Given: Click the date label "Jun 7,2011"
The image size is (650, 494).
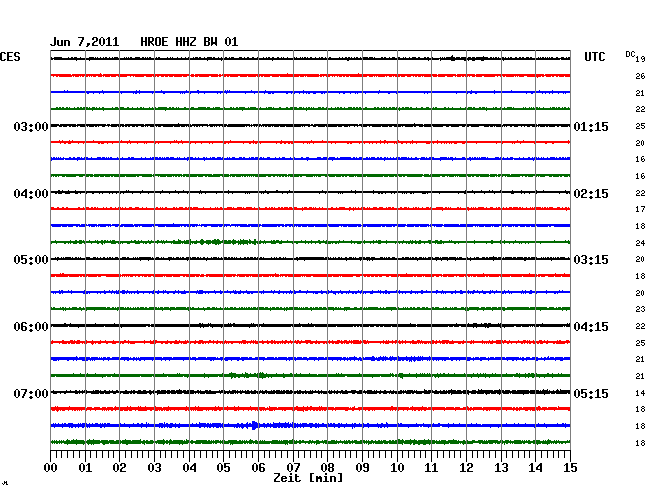Looking at the screenshot, I should [x=85, y=42].
